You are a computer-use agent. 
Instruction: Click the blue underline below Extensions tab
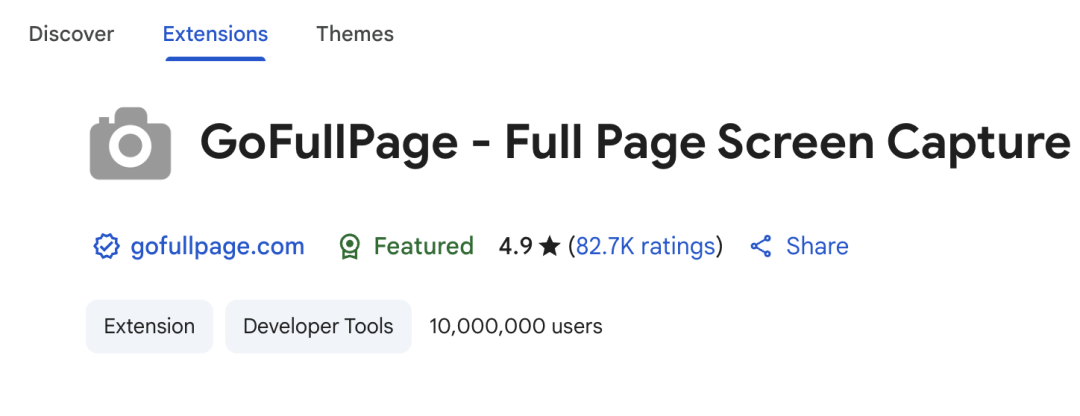click(x=215, y=58)
